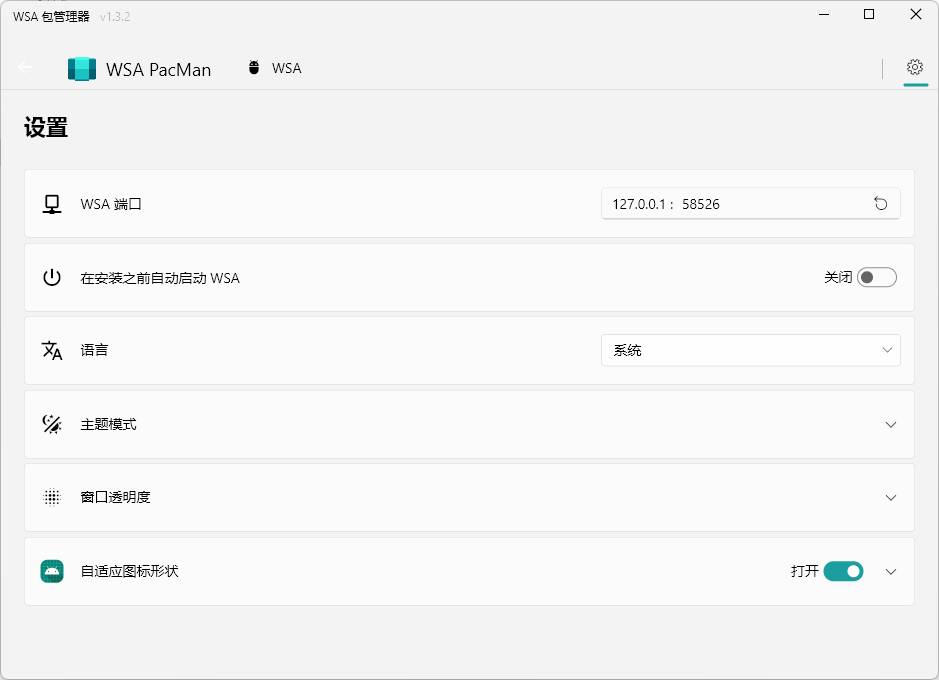Open the settings gear icon

click(x=914, y=67)
